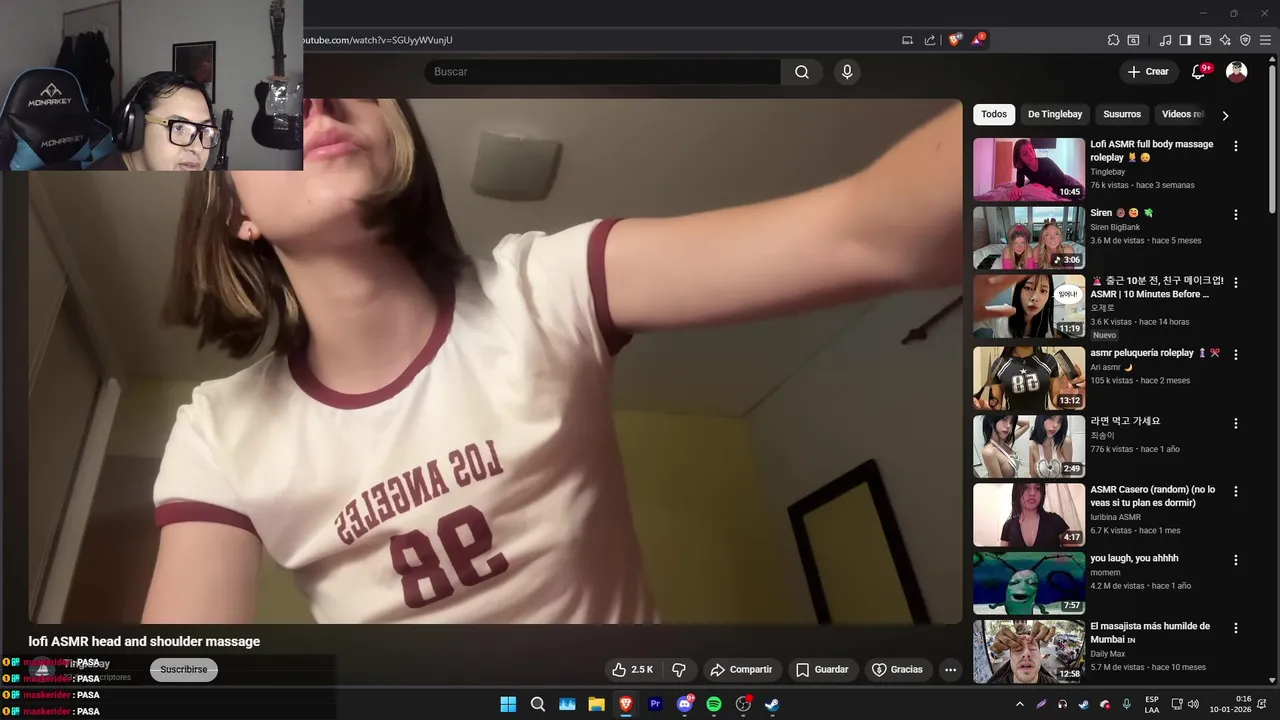The height and width of the screenshot is (720, 1280).
Task: Open Steam from taskbar
Action: pos(772,704)
